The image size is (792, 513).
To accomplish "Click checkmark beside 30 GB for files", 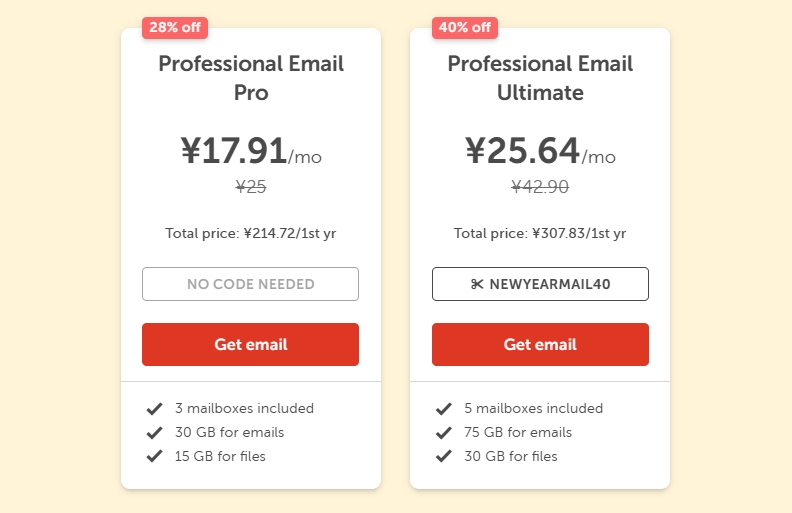I will point(444,456).
